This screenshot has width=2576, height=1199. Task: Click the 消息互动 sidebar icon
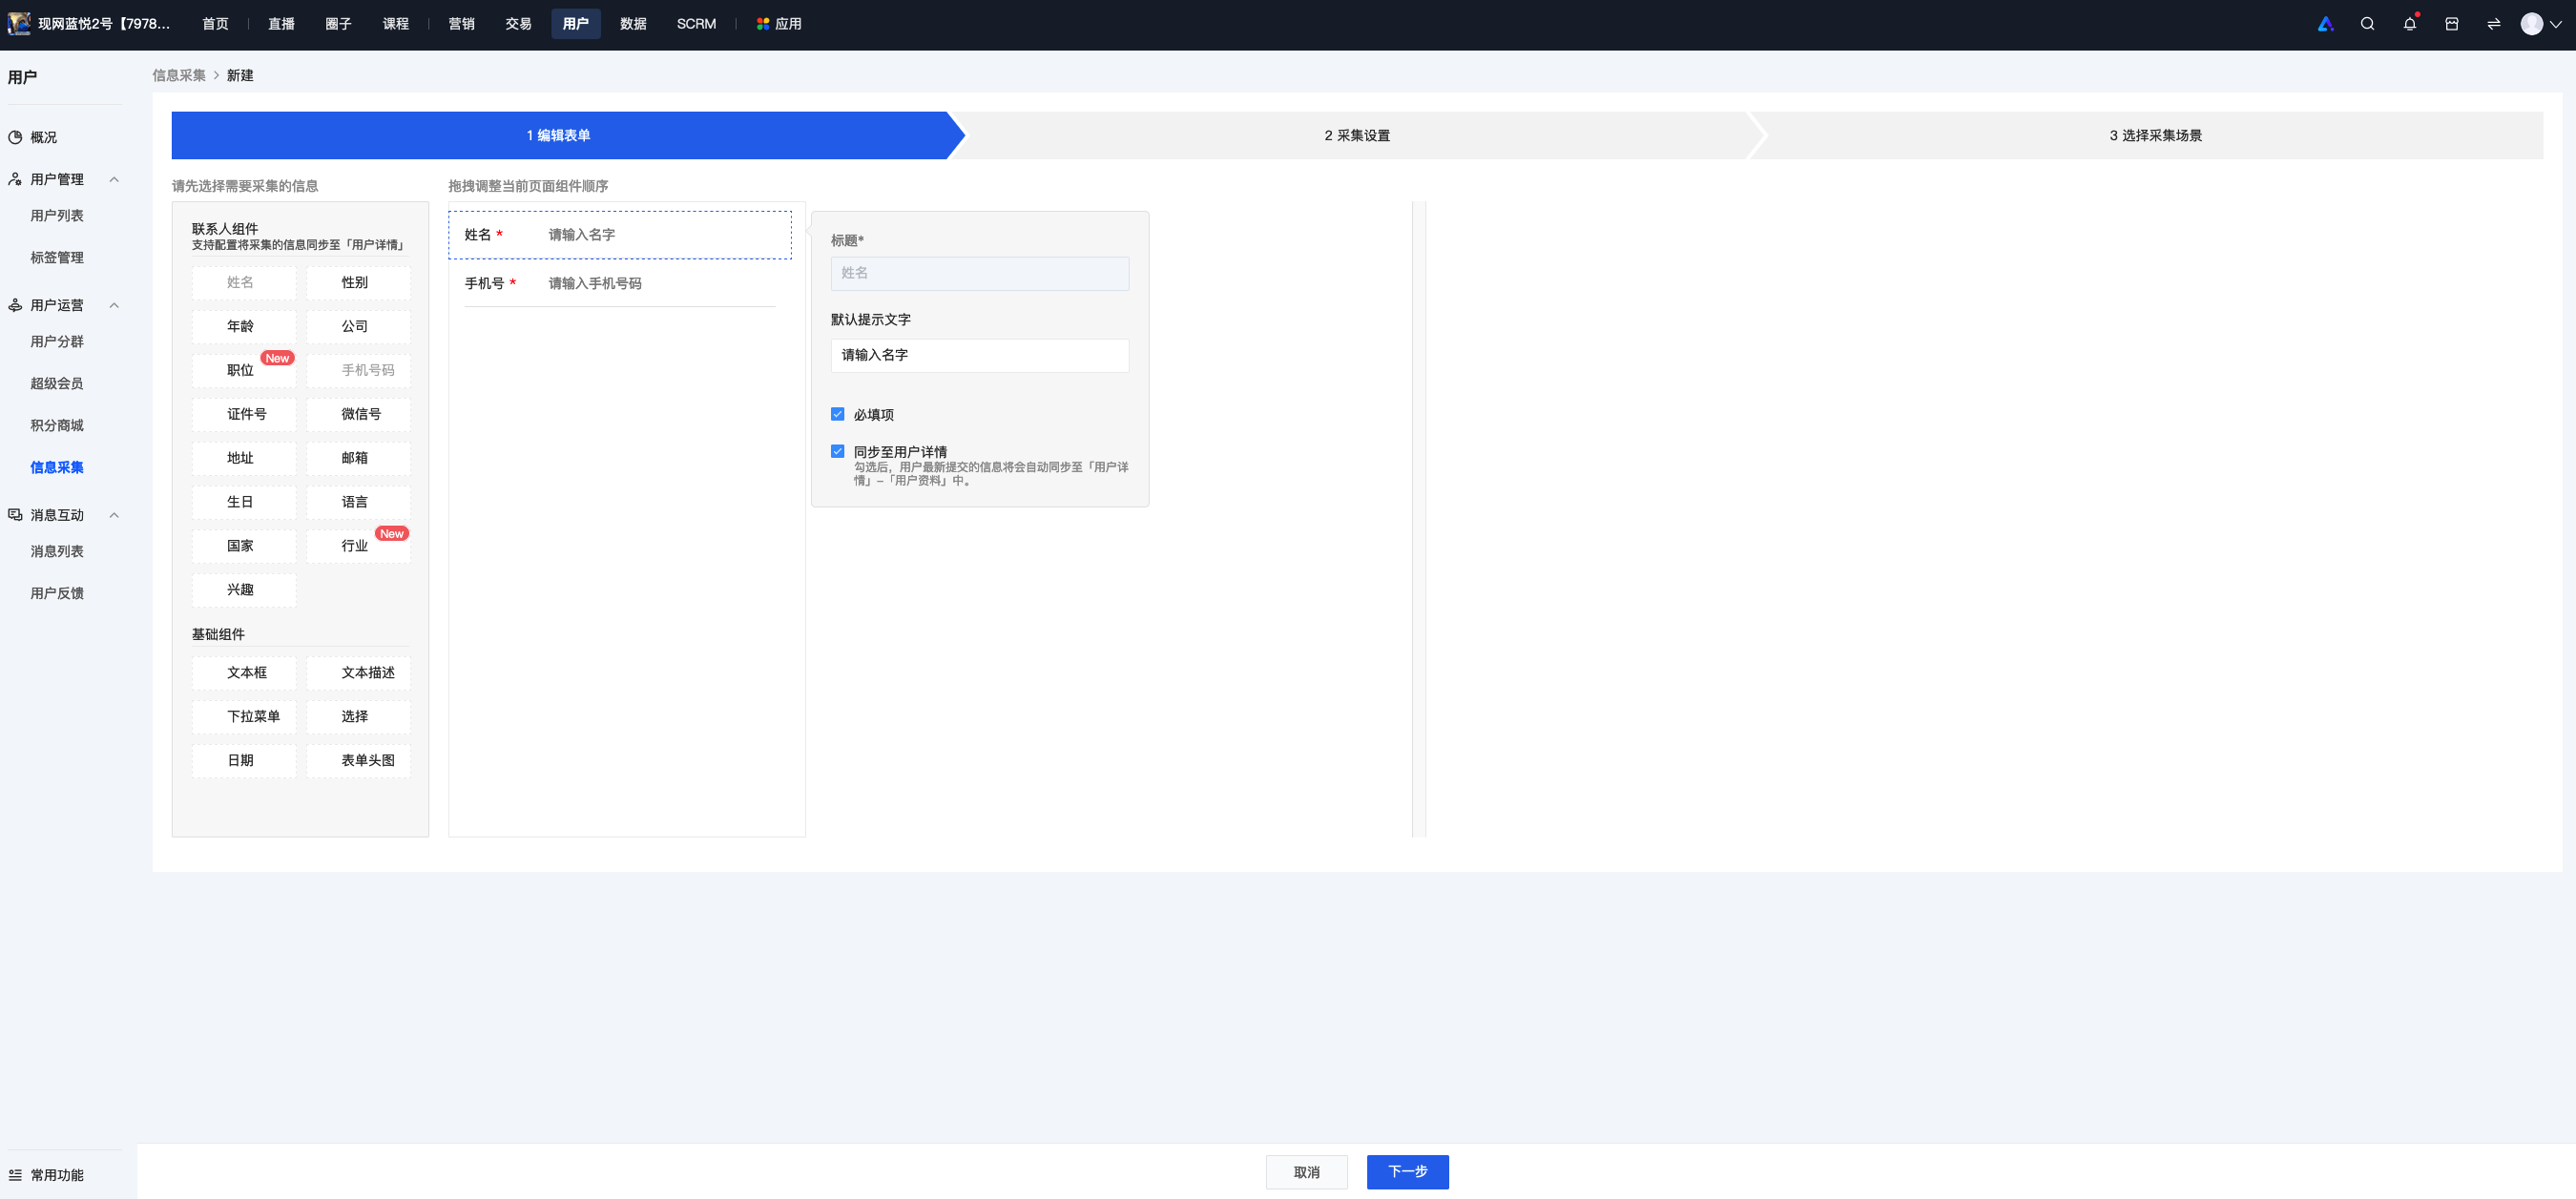15,515
